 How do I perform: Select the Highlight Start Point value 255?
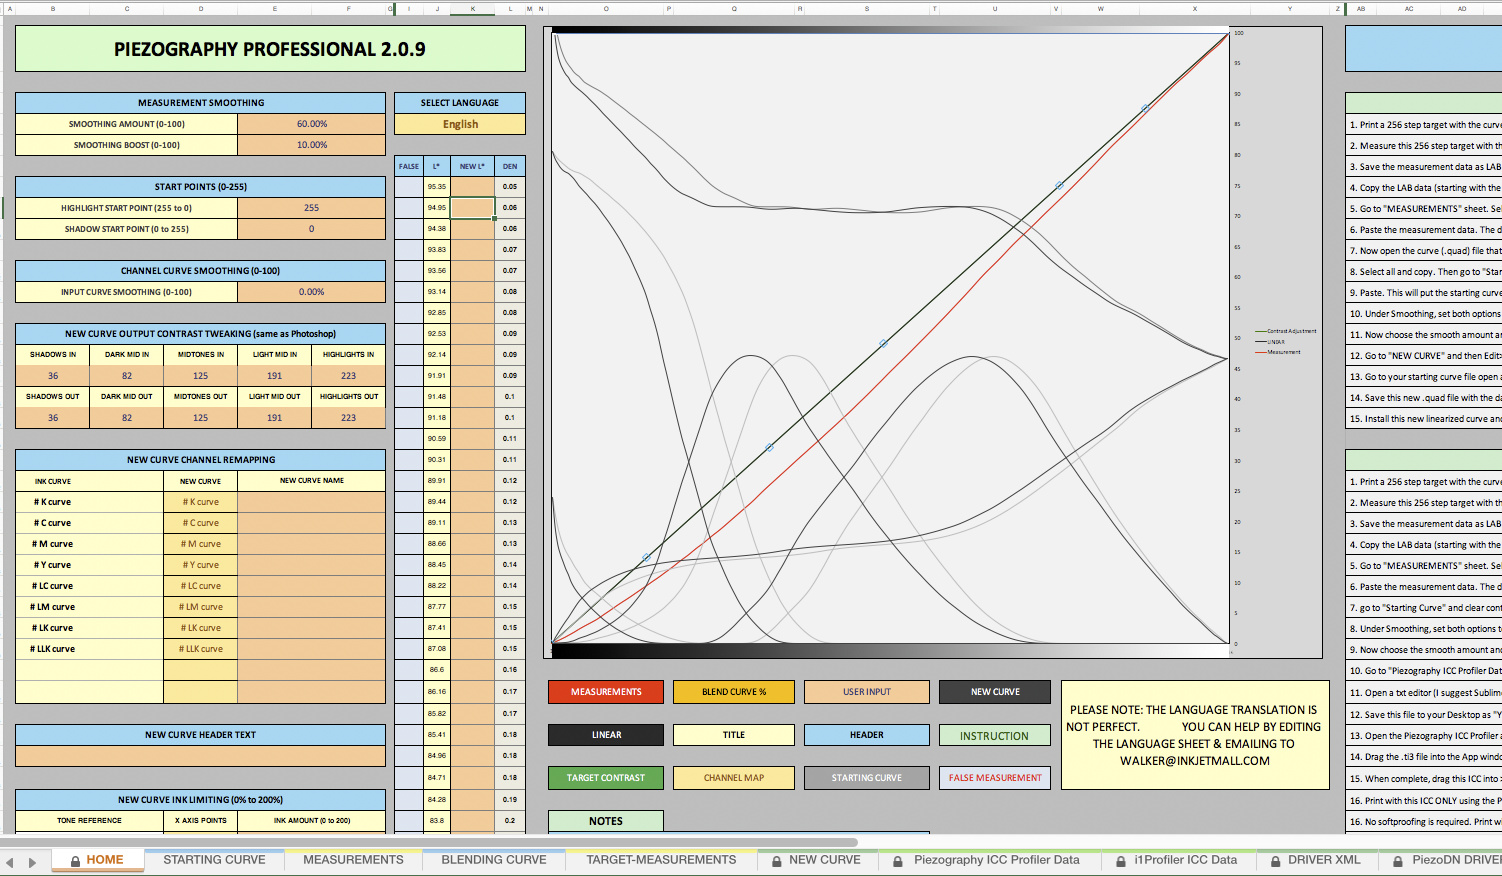(x=311, y=208)
